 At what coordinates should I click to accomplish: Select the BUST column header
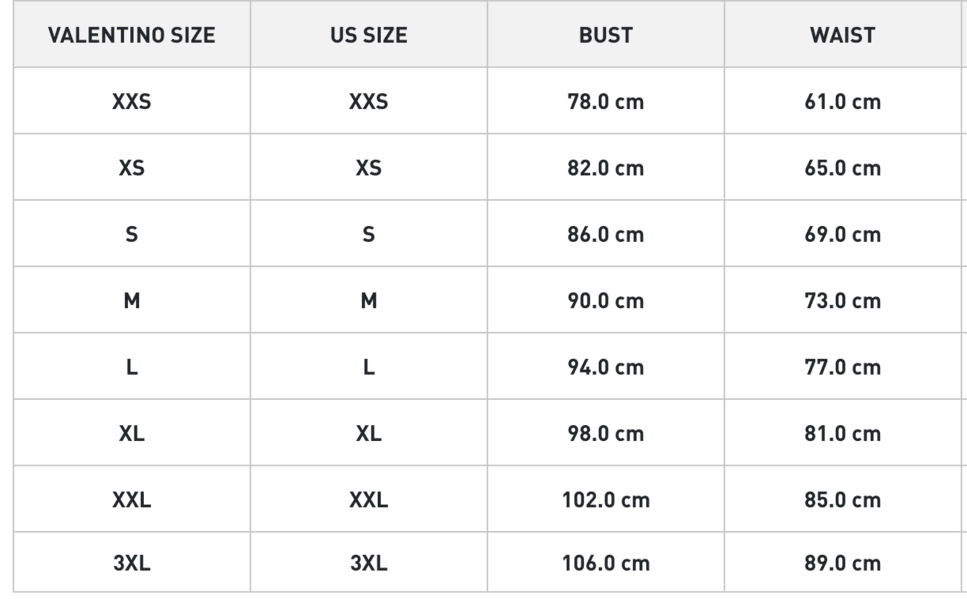coord(606,35)
